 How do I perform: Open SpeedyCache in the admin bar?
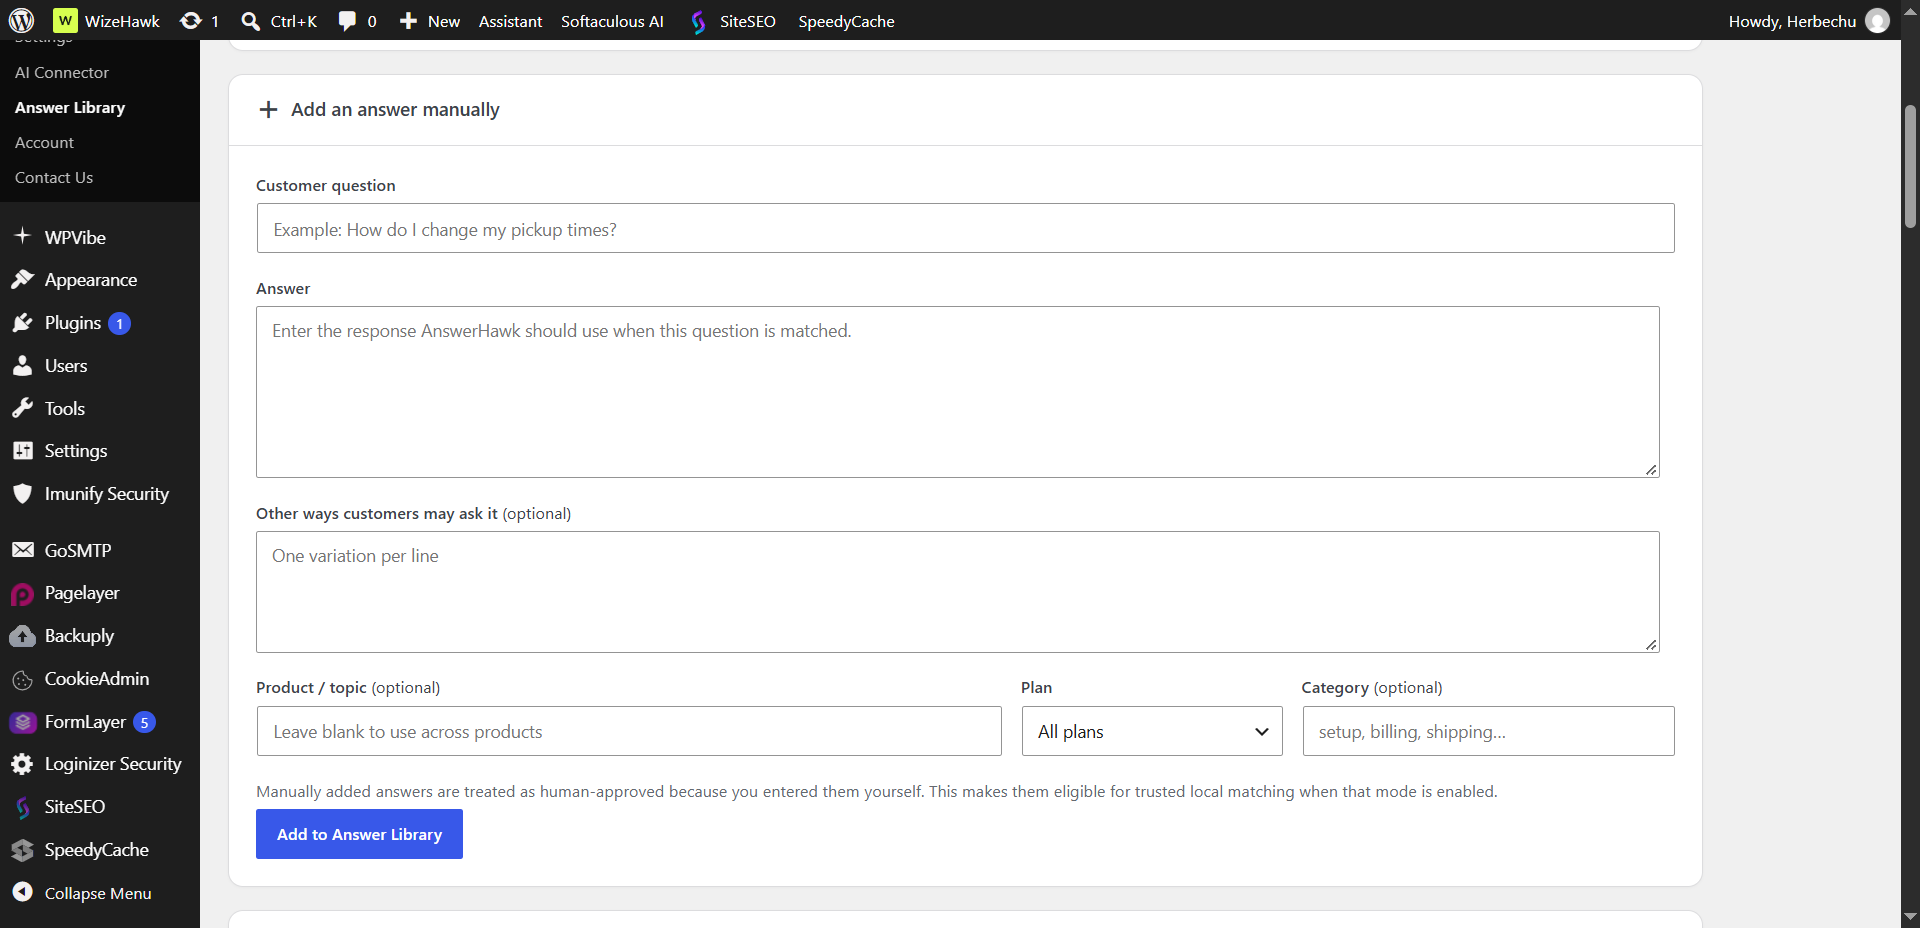tap(846, 21)
